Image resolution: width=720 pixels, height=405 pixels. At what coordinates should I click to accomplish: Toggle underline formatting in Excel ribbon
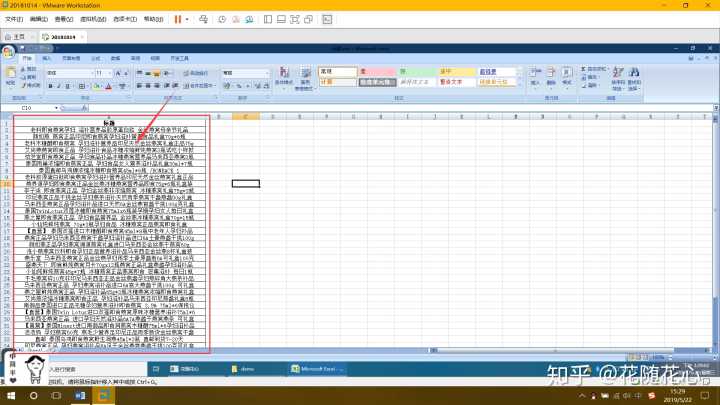[68, 86]
